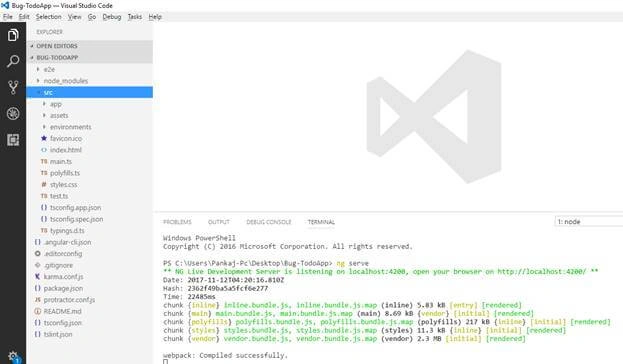Viewport: 623px width, 364px height.
Task: Open the Search view in activity bar
Action: tap(13, 61)
